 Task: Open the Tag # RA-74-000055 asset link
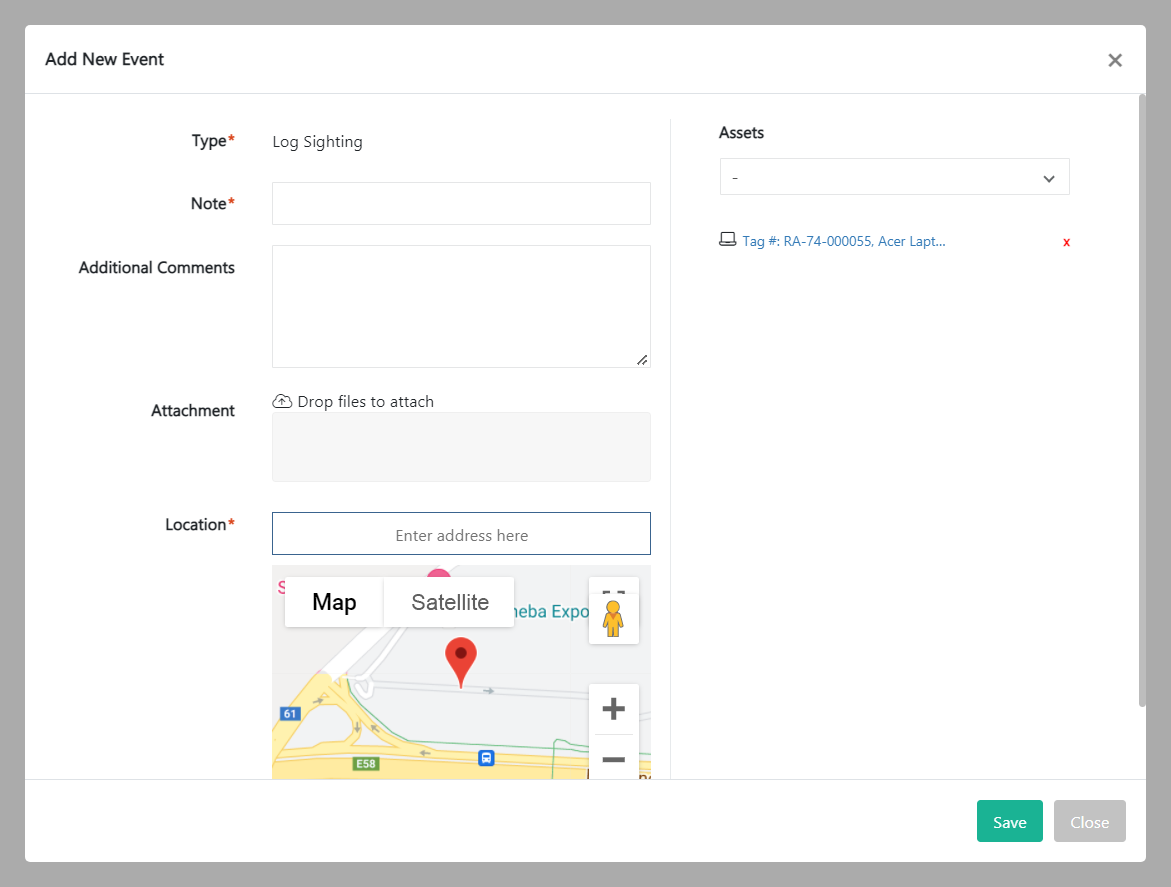843,241
